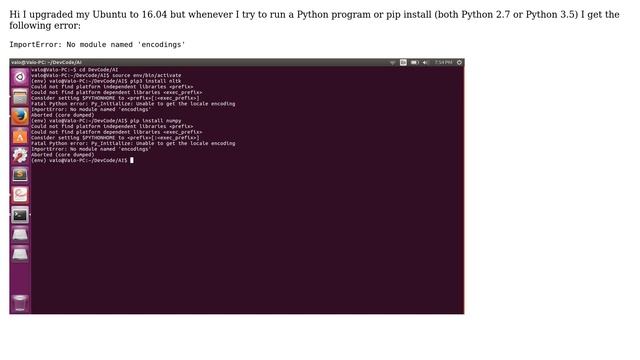
Task: Click the 'Hi I upgraded my Ubuntu' paragraph
Action: (314, 20)
